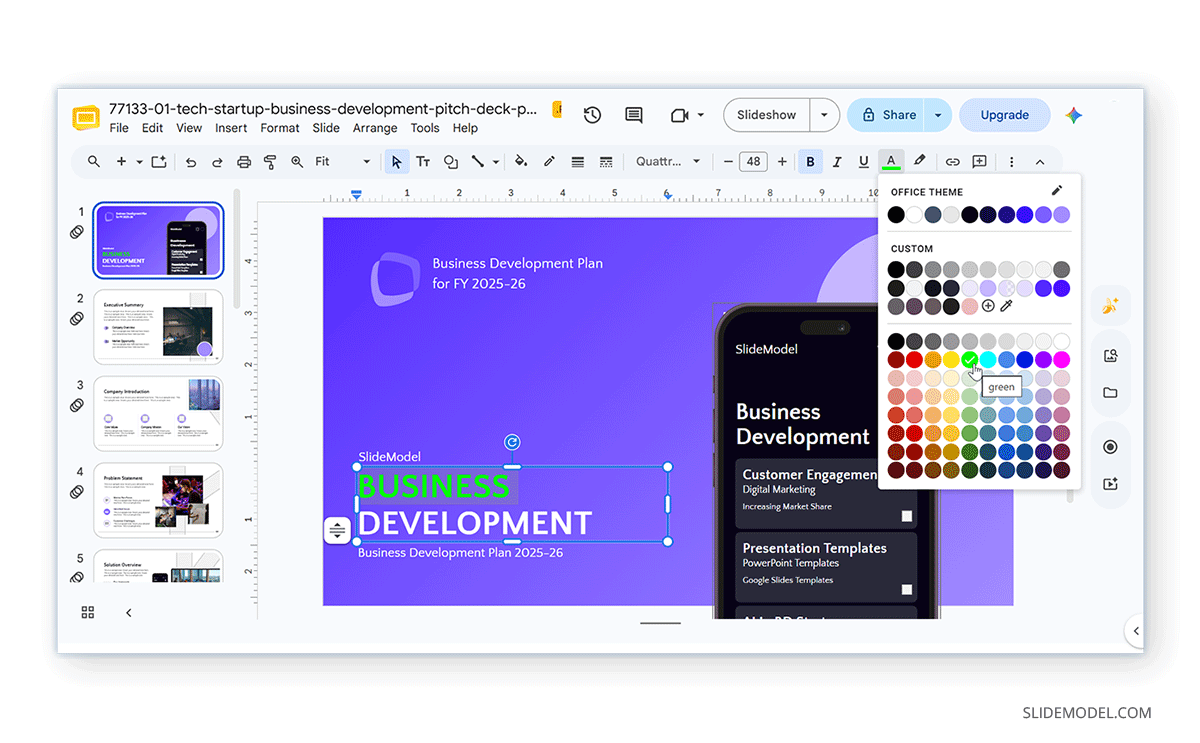Open the record slideshow icon
1200x743 pixels.
[x=1110, y=447]
